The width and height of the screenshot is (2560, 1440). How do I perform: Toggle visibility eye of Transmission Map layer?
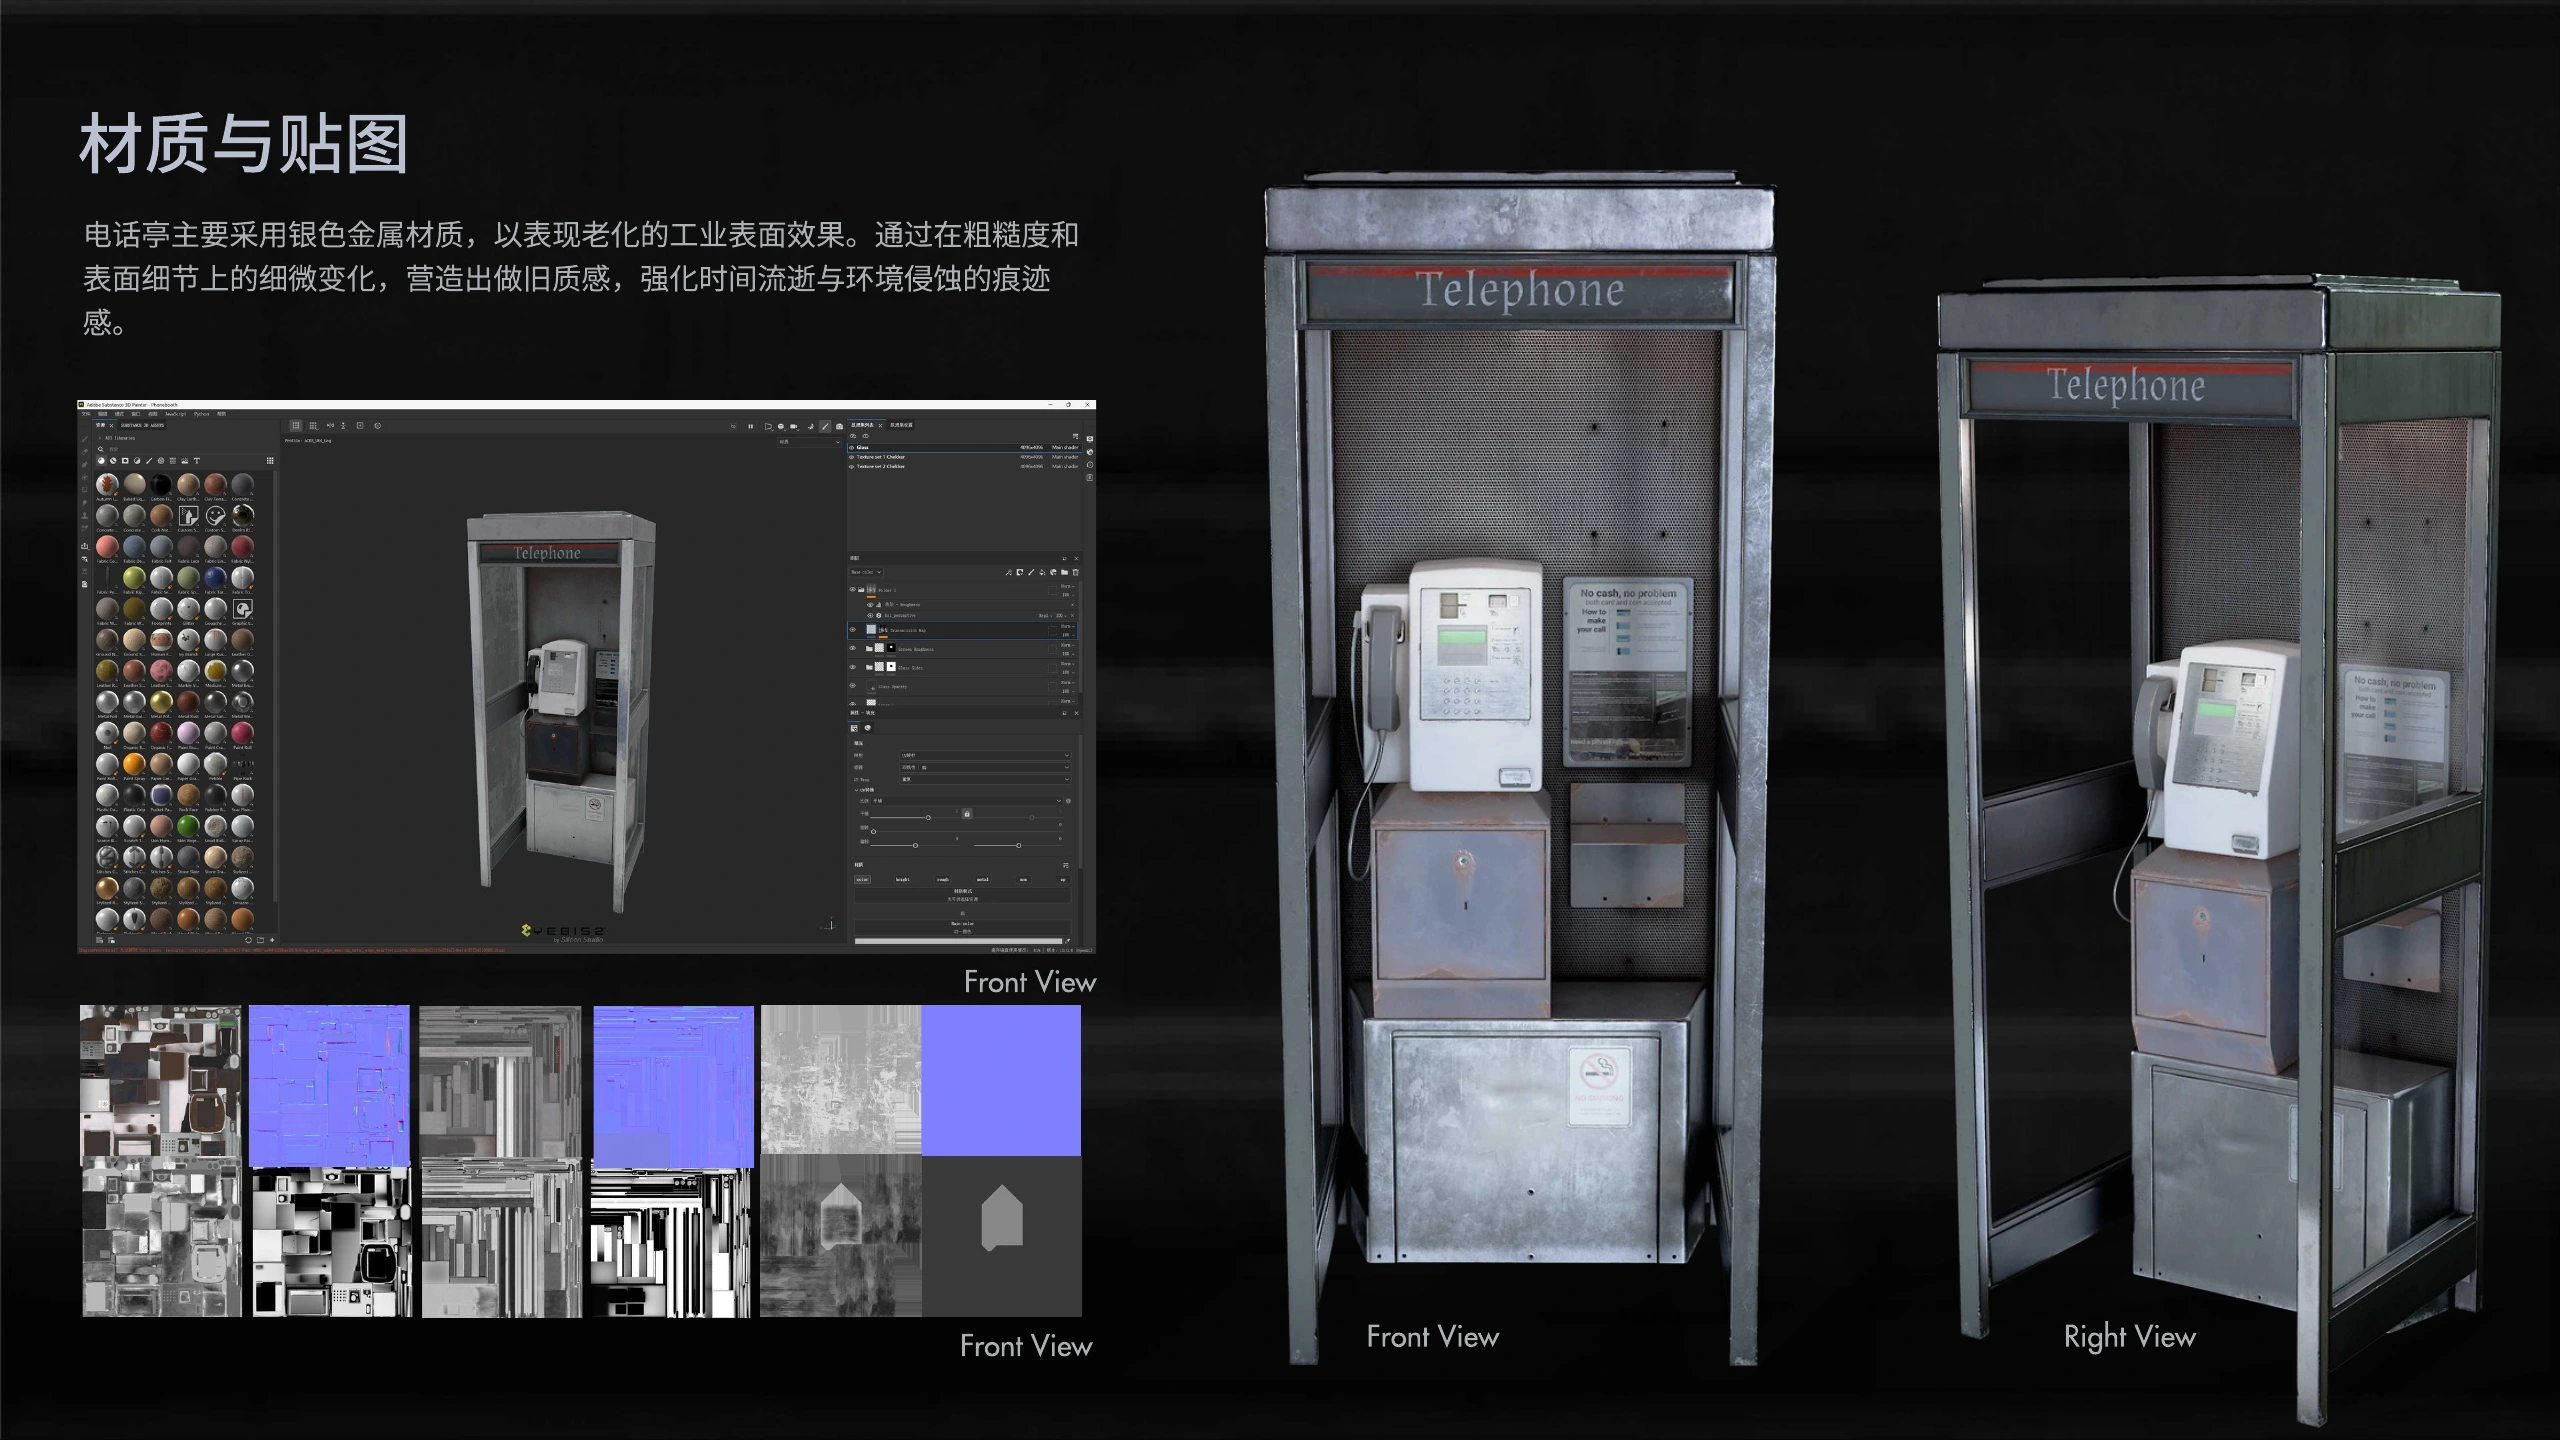click(852, 629)
